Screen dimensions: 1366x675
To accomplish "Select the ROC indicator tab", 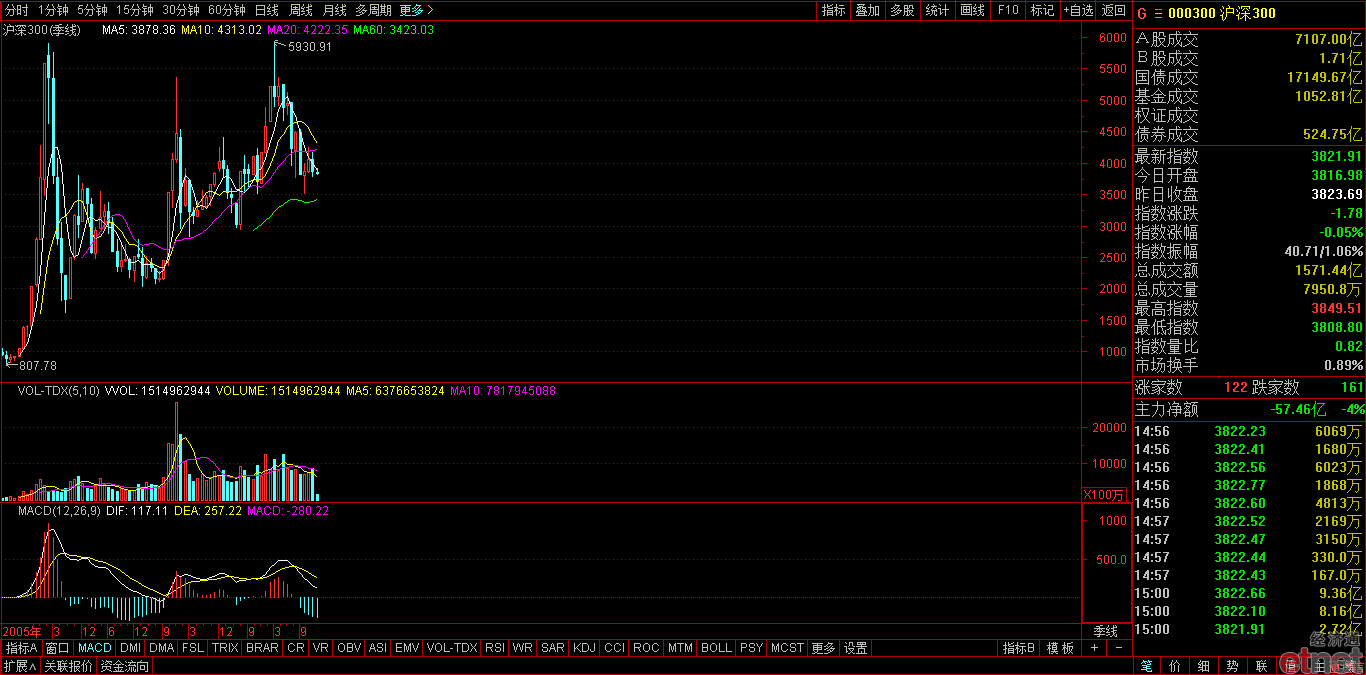I will (646, 648).
